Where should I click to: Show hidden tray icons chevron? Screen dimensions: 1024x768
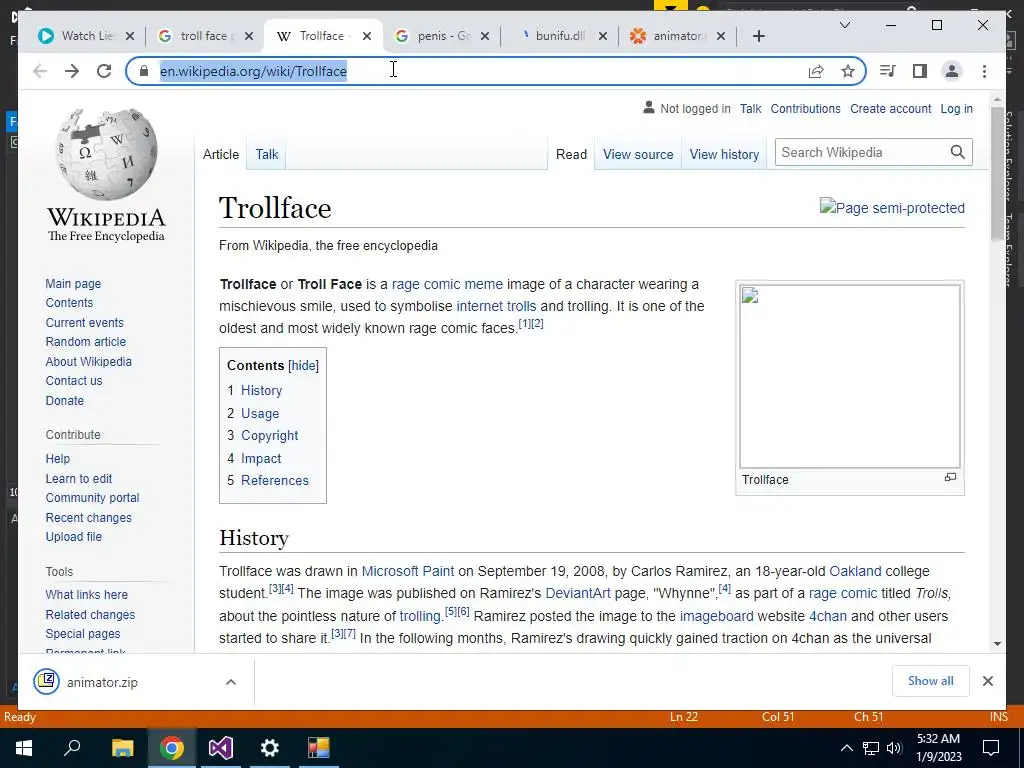846,748
